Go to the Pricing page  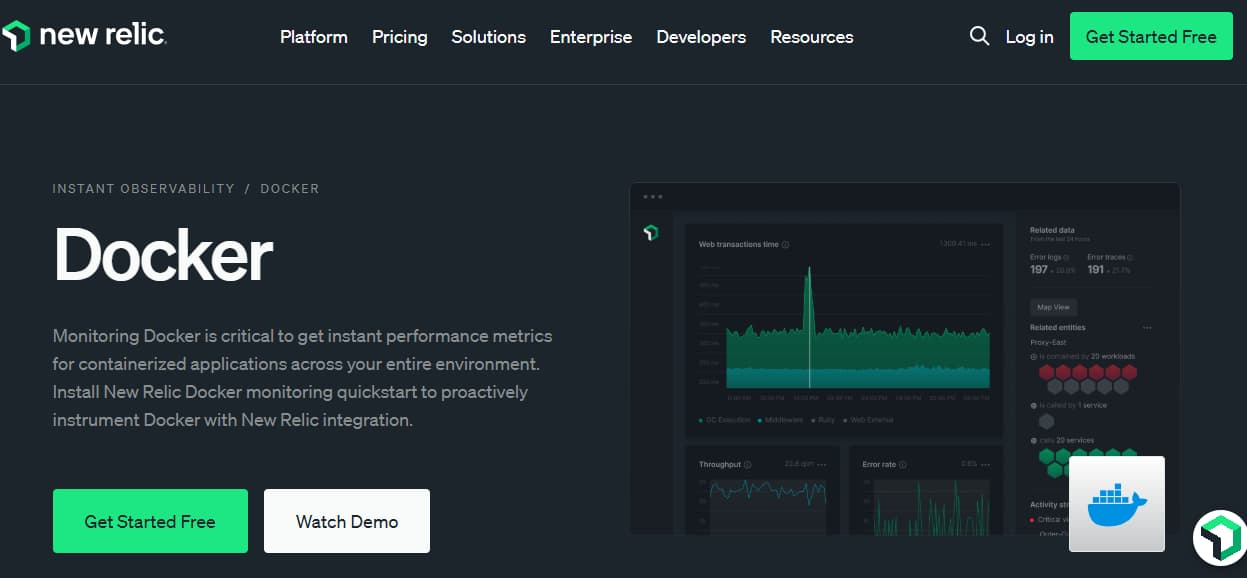(400, 37)
